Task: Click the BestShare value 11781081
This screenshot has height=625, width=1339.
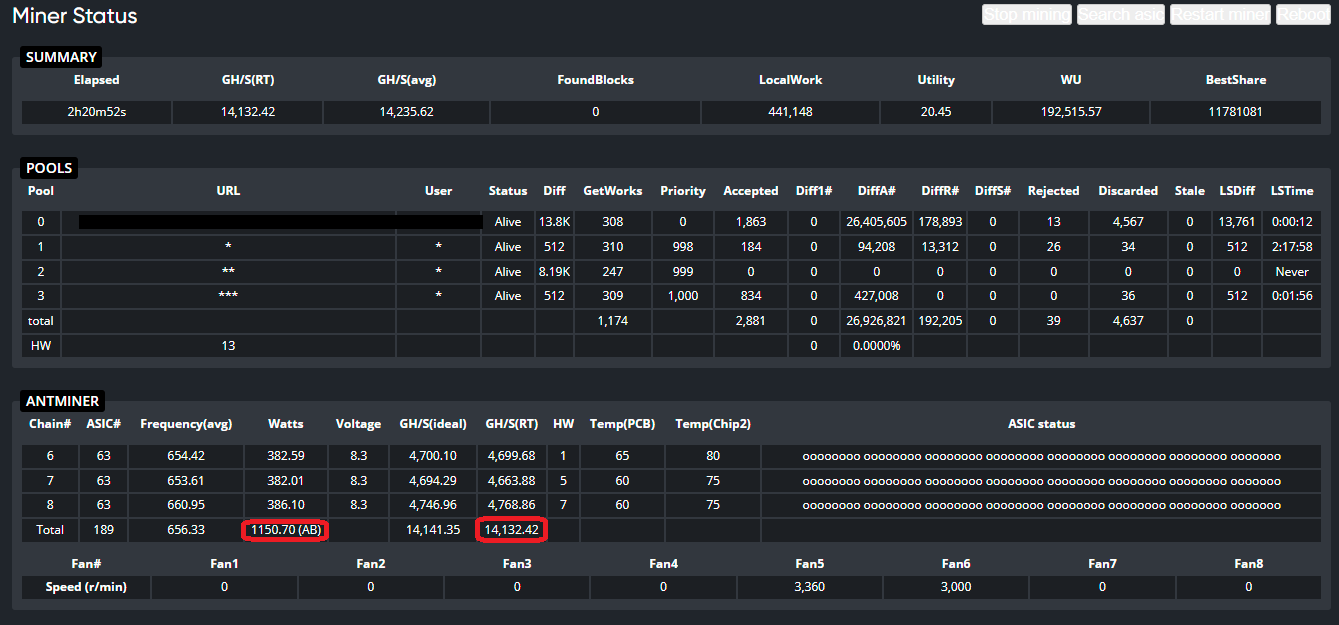Action: pyautogui.click(x=1235, y=112)
